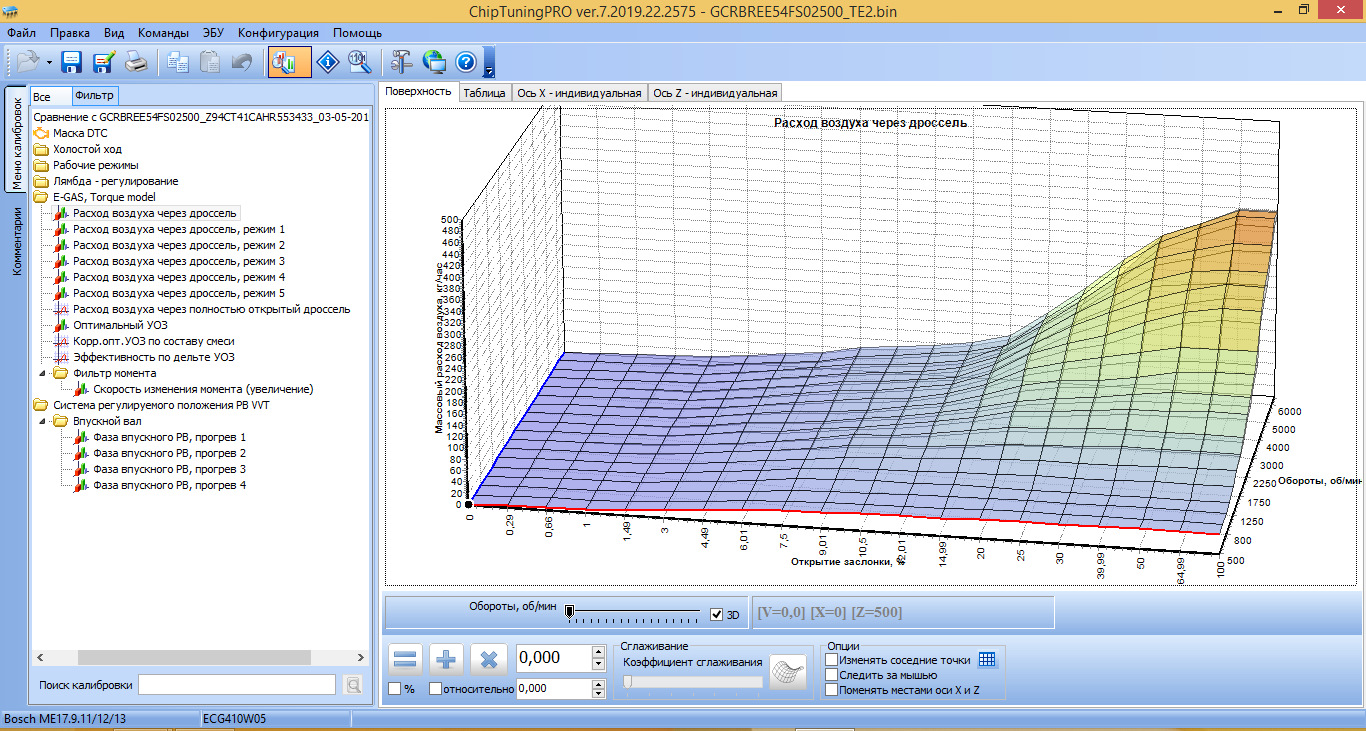
Task: Switch to the 'Таблица' tab
Action: (484, 93)
